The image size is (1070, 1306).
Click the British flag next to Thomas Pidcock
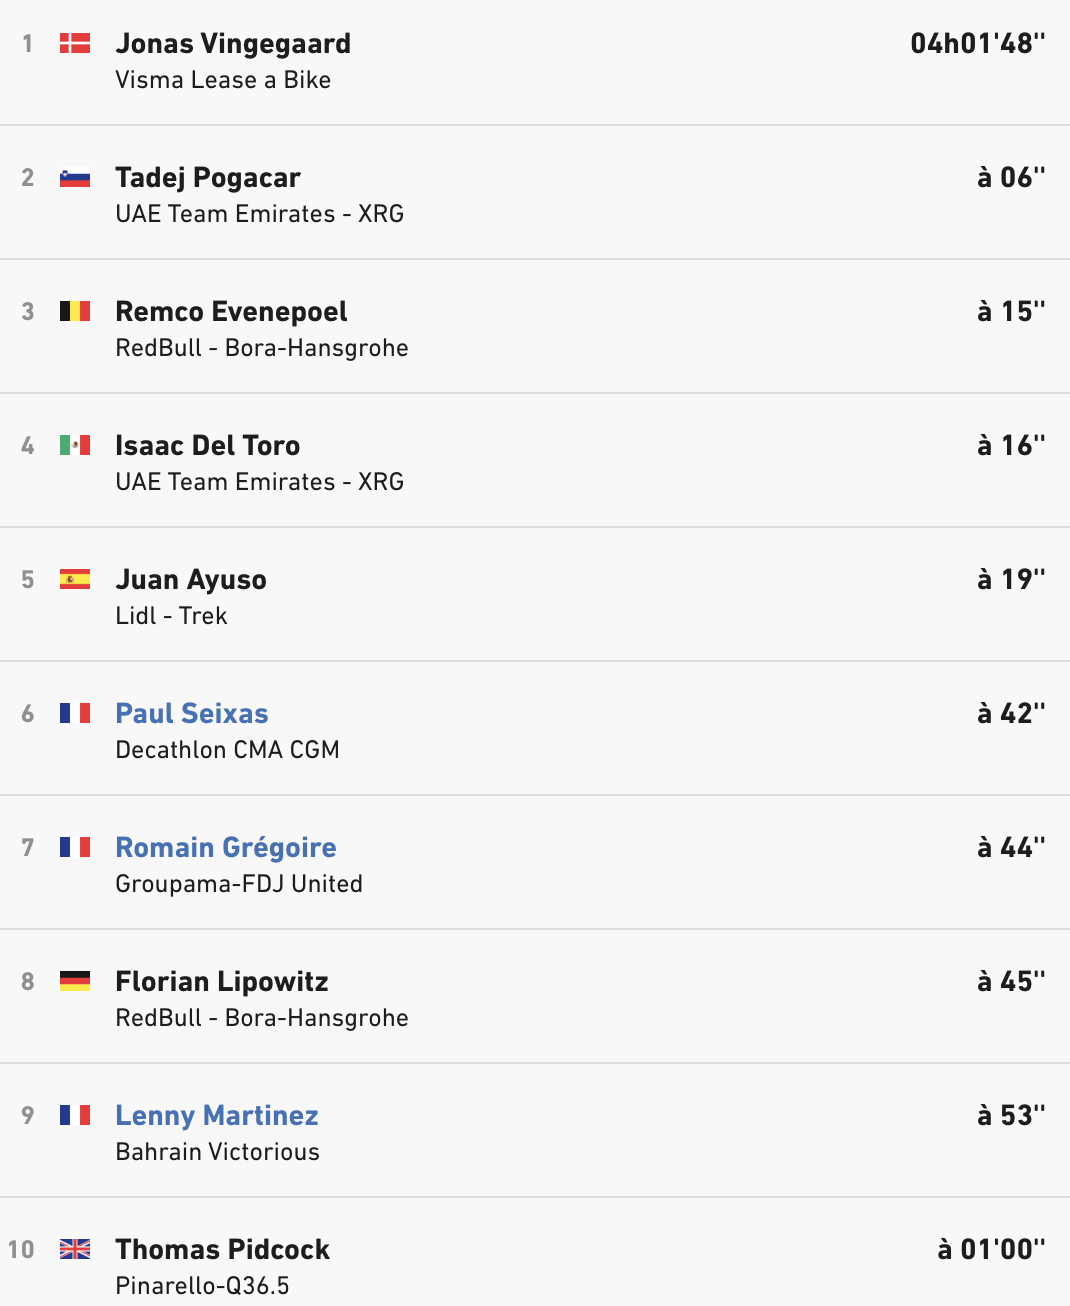[75, 1249]
